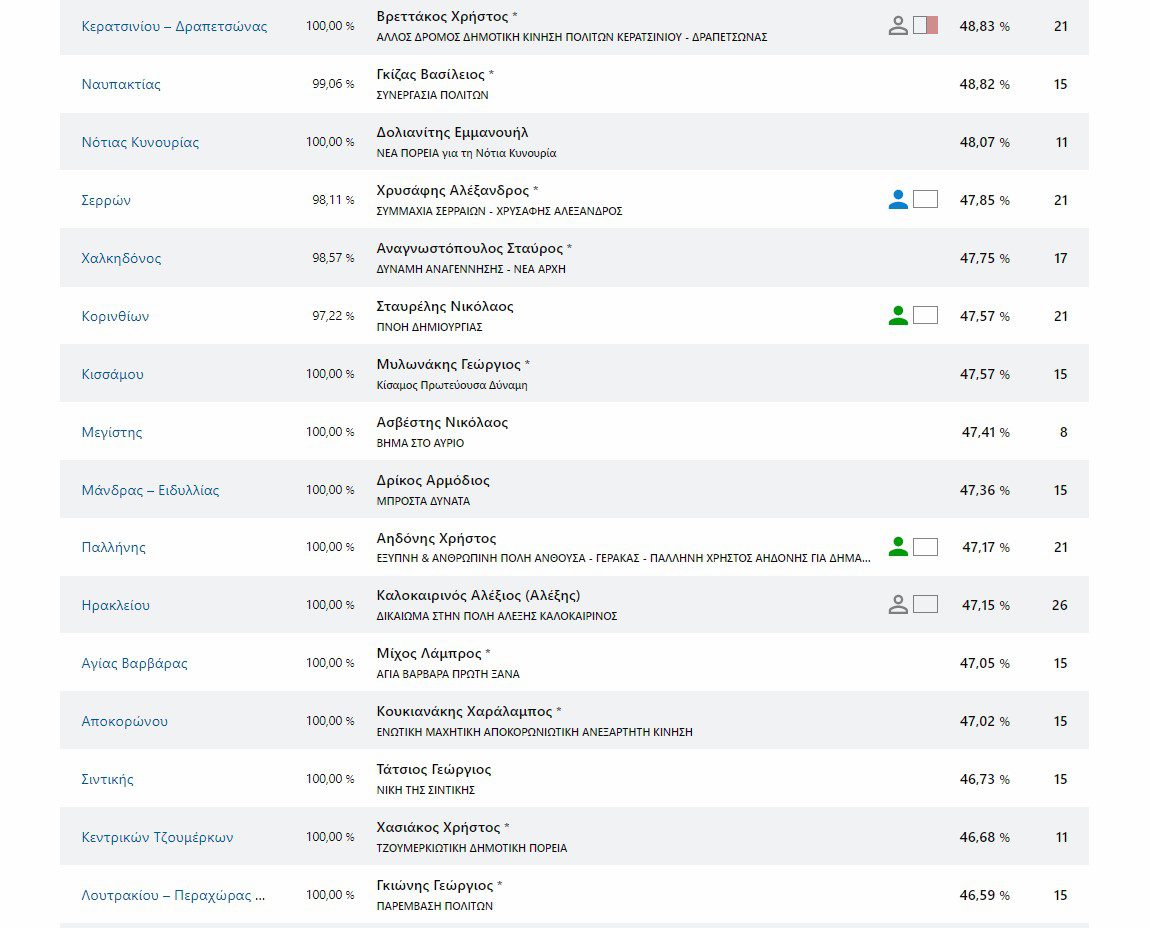Click party name ΔΥΝΑΜΗ ΑΝΑΓΕΝΝΗΣΗΣ - ΝΕΑ ΑΡΧΗ

coord(471,269)
